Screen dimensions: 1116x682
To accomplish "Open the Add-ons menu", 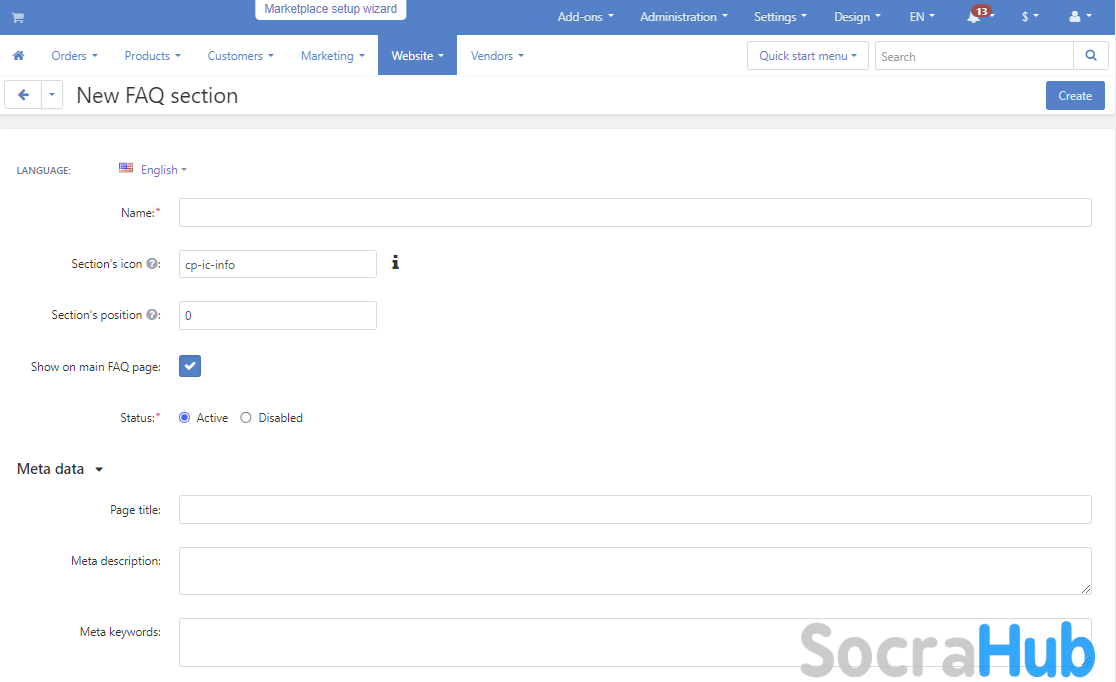I will tap(585, 17).
